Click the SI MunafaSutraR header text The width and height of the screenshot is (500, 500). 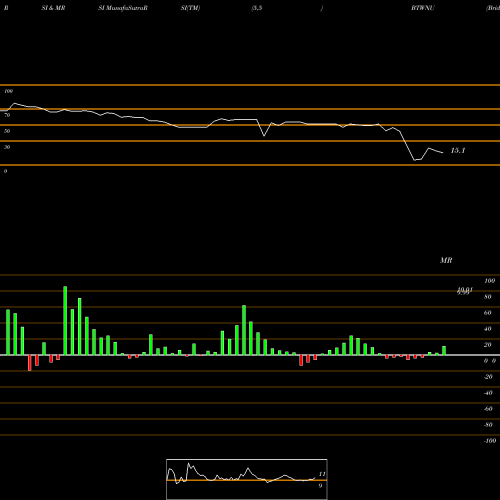click(123, 8)
